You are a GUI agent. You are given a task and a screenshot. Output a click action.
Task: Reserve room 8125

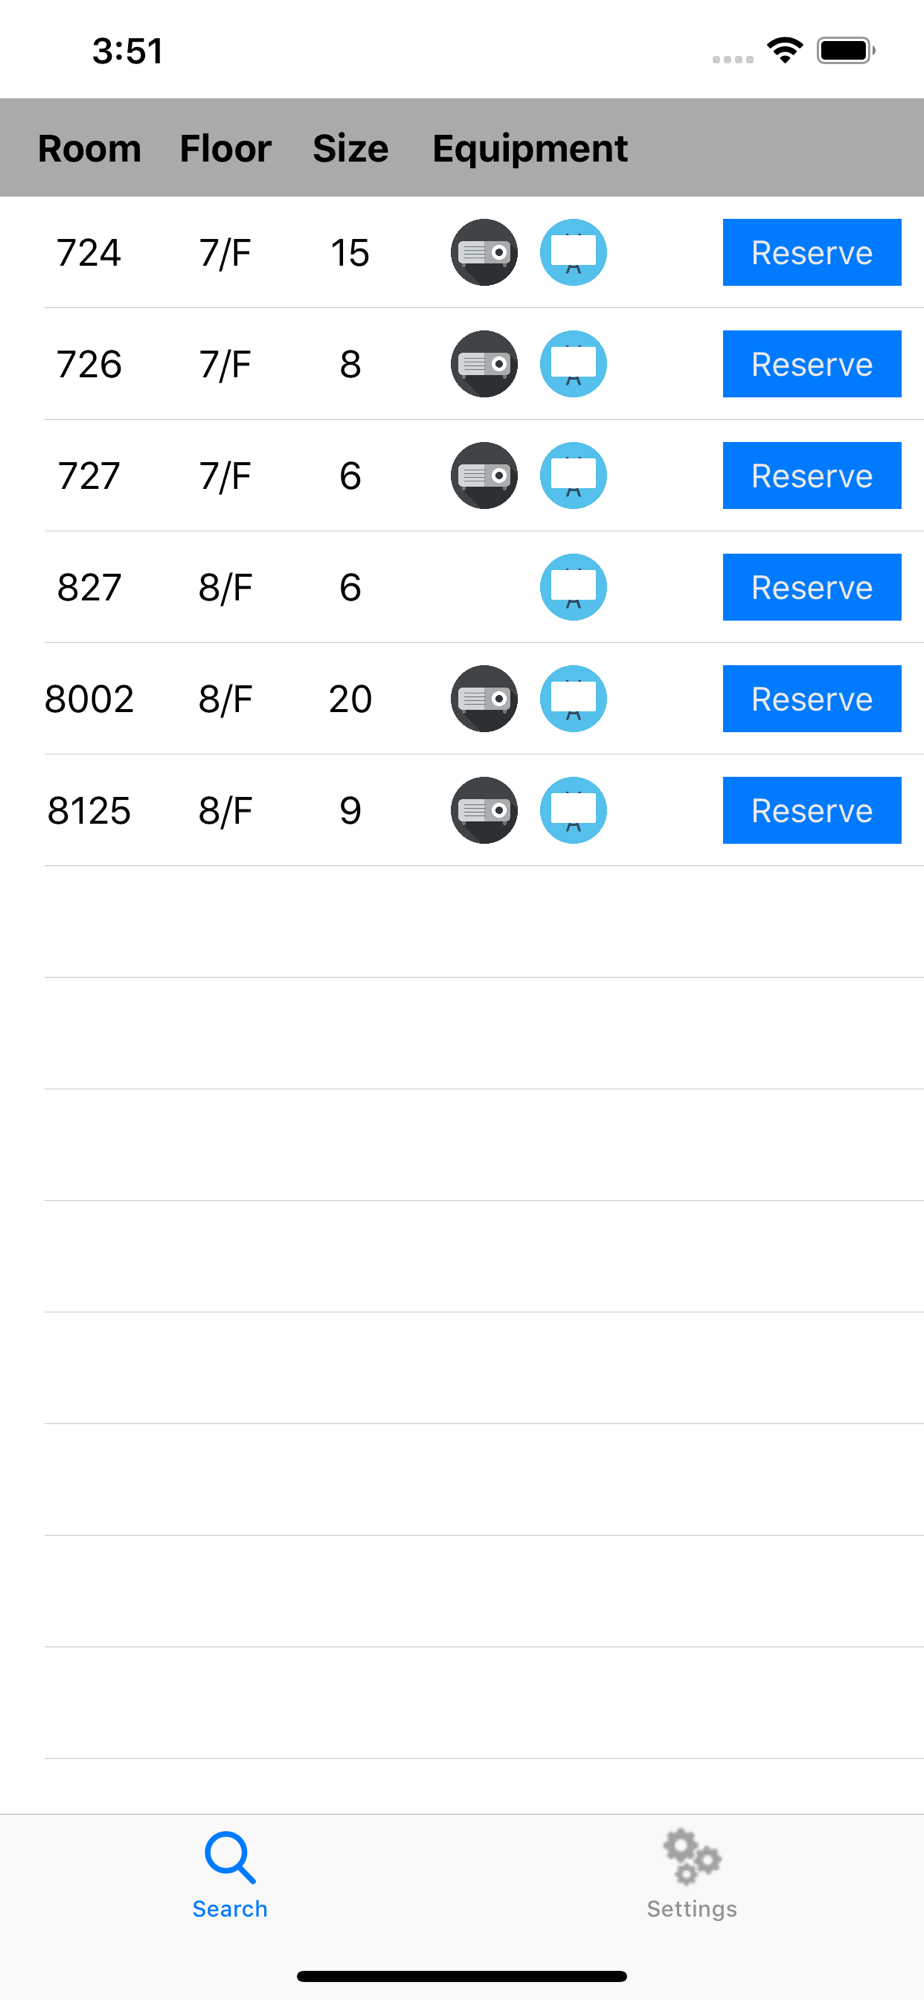812,810
